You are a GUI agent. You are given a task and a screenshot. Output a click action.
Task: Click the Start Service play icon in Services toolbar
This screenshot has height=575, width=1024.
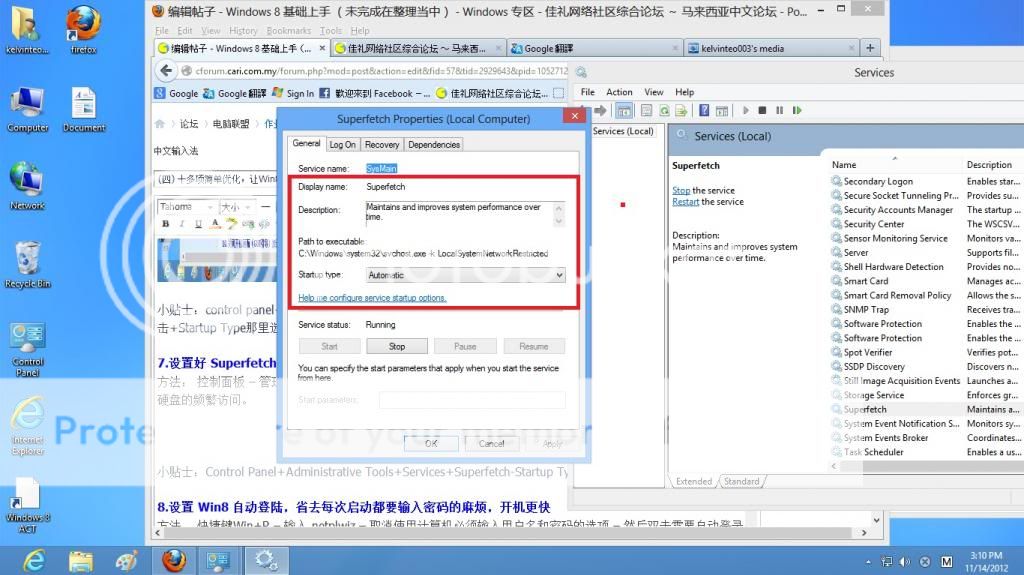point(744,111)
